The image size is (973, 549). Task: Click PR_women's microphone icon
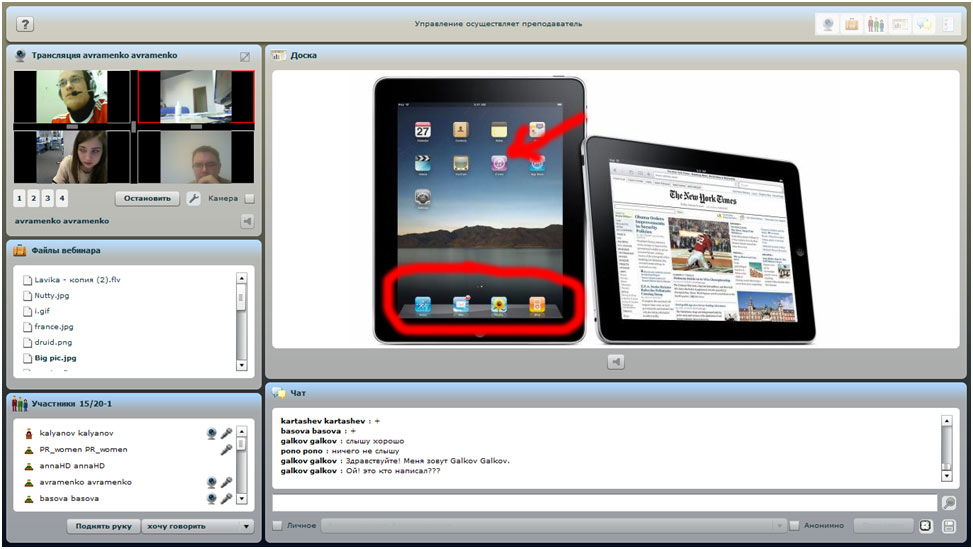coord(226,449)
